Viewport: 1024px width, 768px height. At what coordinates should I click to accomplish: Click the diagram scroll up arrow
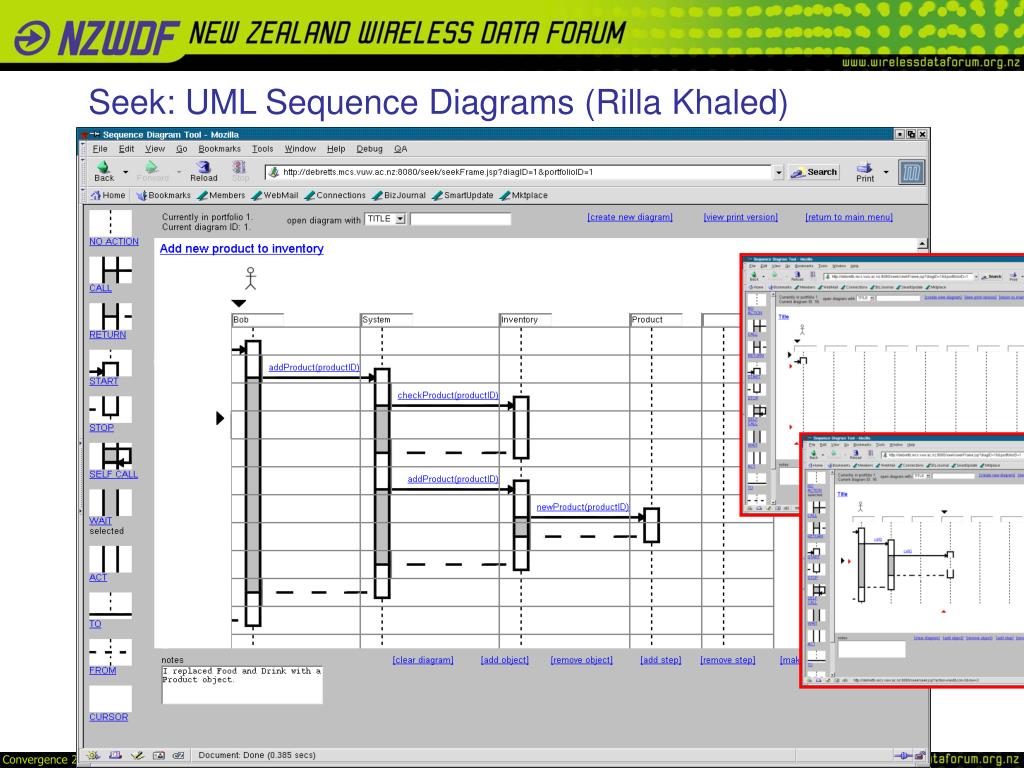pos(922,244)
